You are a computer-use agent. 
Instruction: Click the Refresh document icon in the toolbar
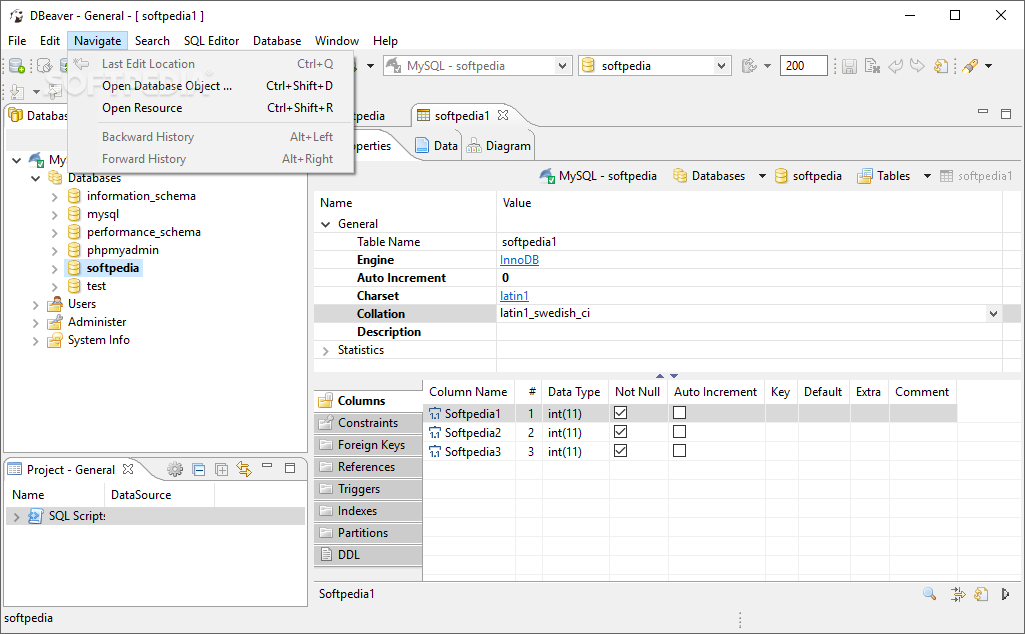[941, 66]
